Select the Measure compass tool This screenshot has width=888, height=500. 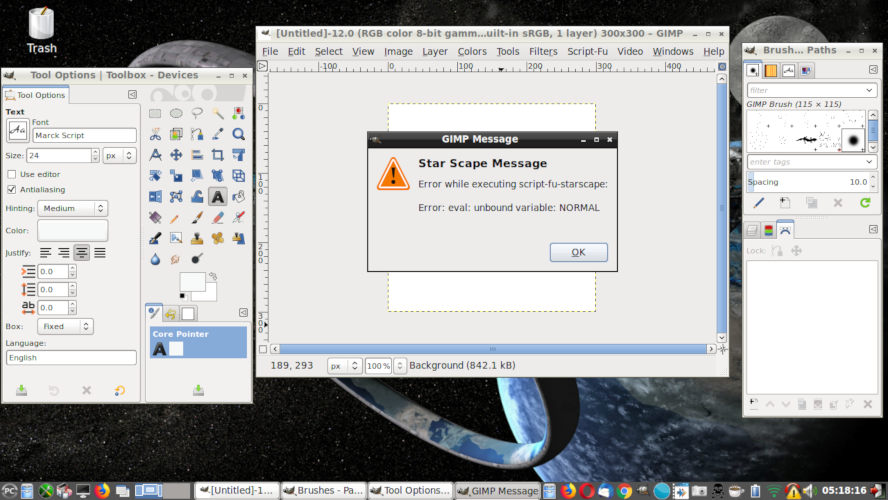coord(155,155)
